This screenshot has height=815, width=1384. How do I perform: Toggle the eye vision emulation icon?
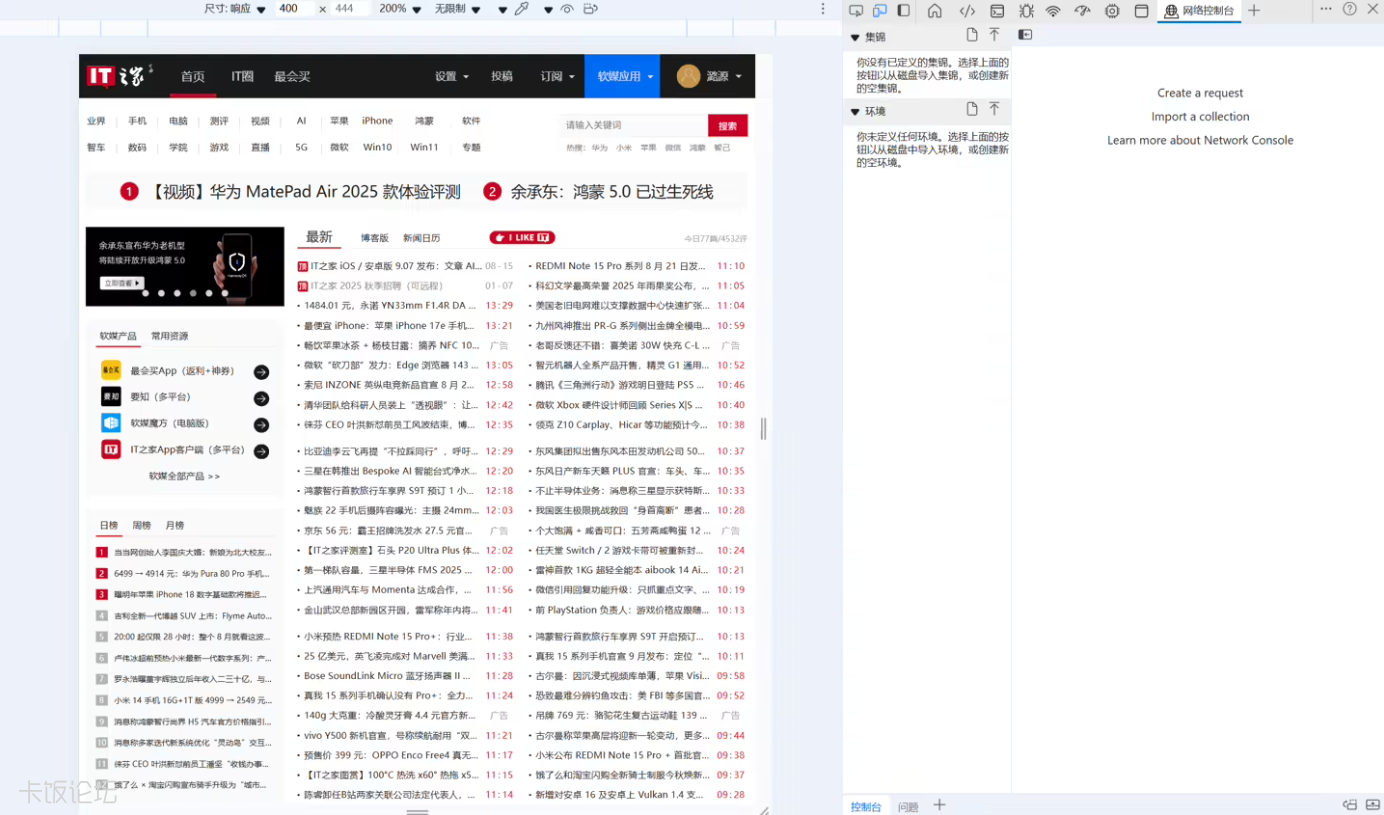point(567,9)
